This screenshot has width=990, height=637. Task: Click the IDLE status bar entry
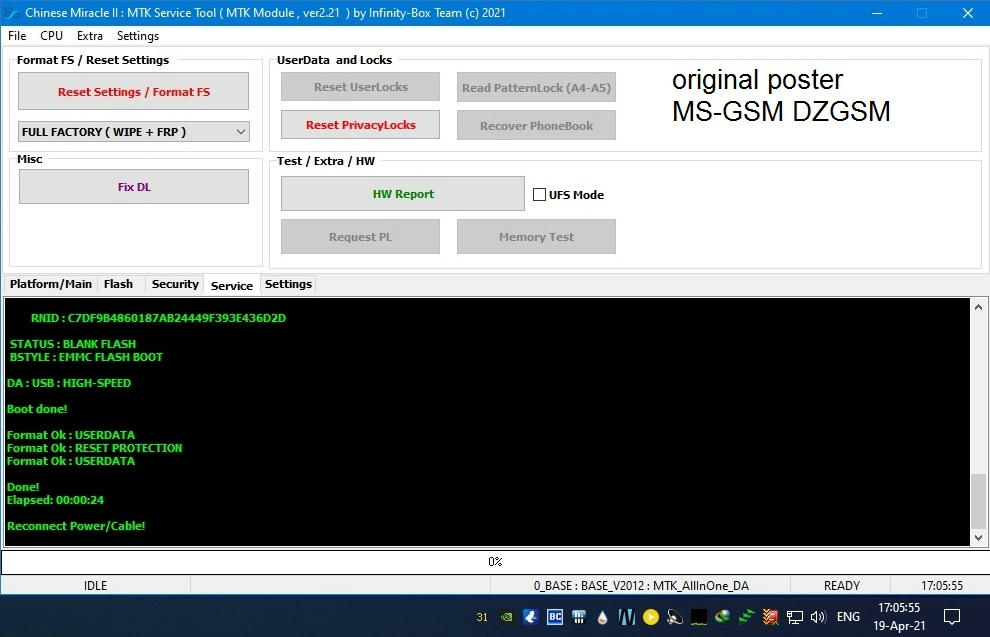[x=95, y=586]
